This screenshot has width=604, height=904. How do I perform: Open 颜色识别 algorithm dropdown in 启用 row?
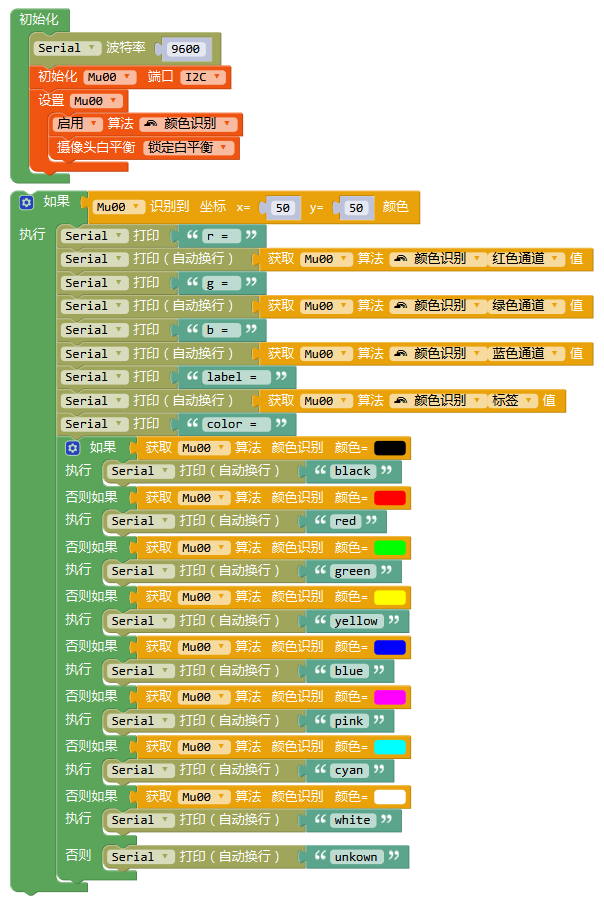[188, 123]
